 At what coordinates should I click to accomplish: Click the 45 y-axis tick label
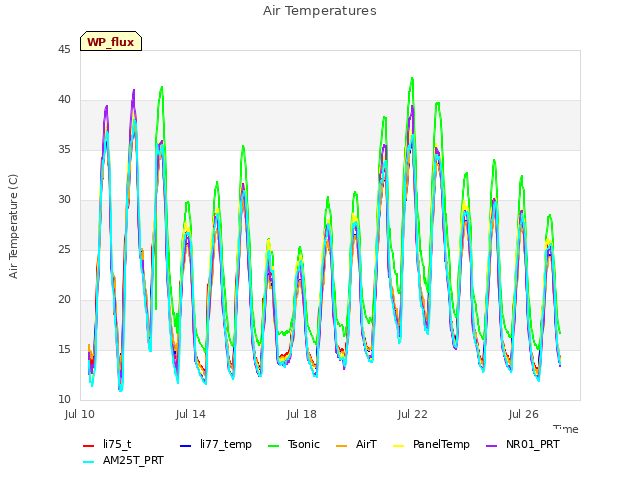pyautogui.click(x=64, y=49)
